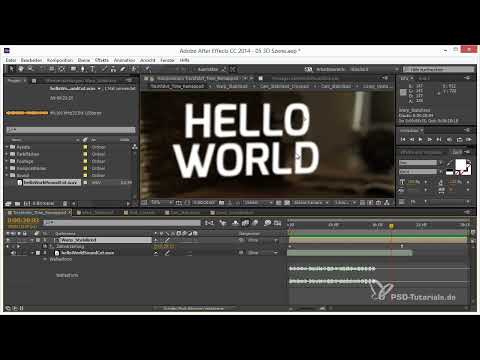Take snapshot with camera icon under viewer

[221, 203]
